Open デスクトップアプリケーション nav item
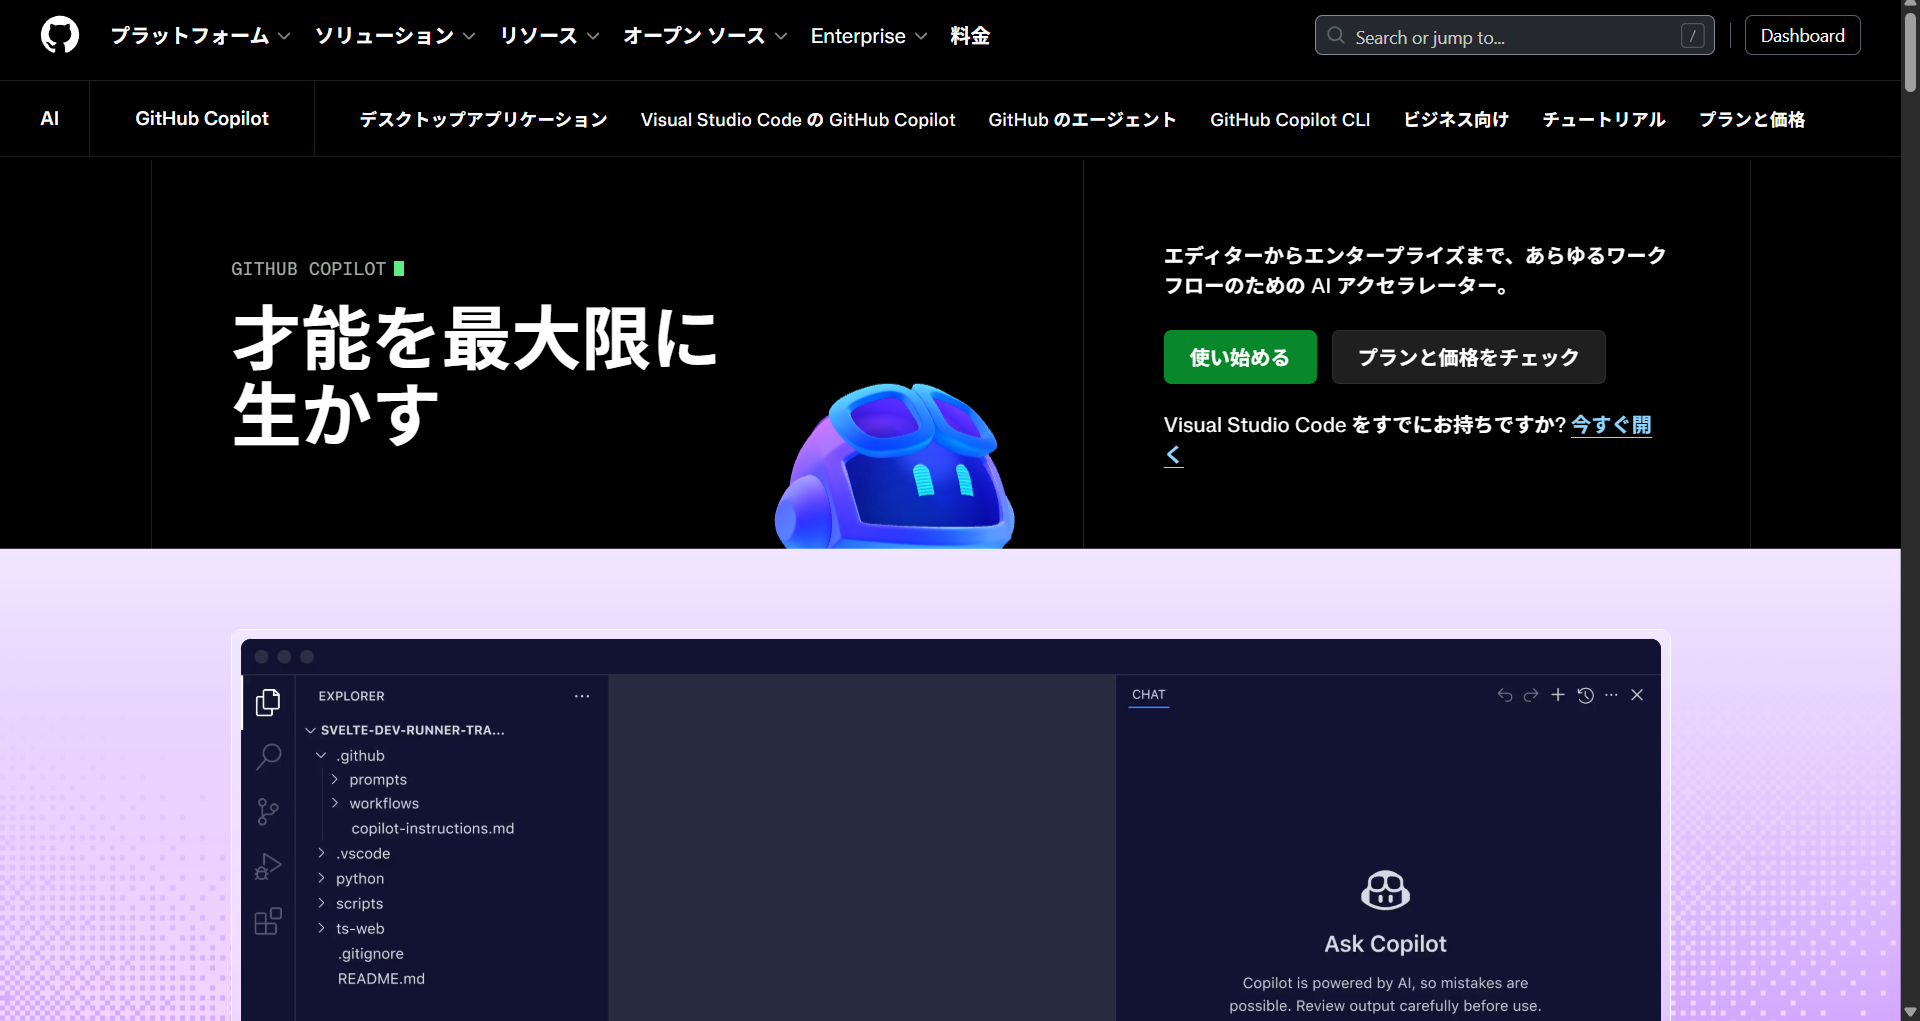 tap(483, 120)
